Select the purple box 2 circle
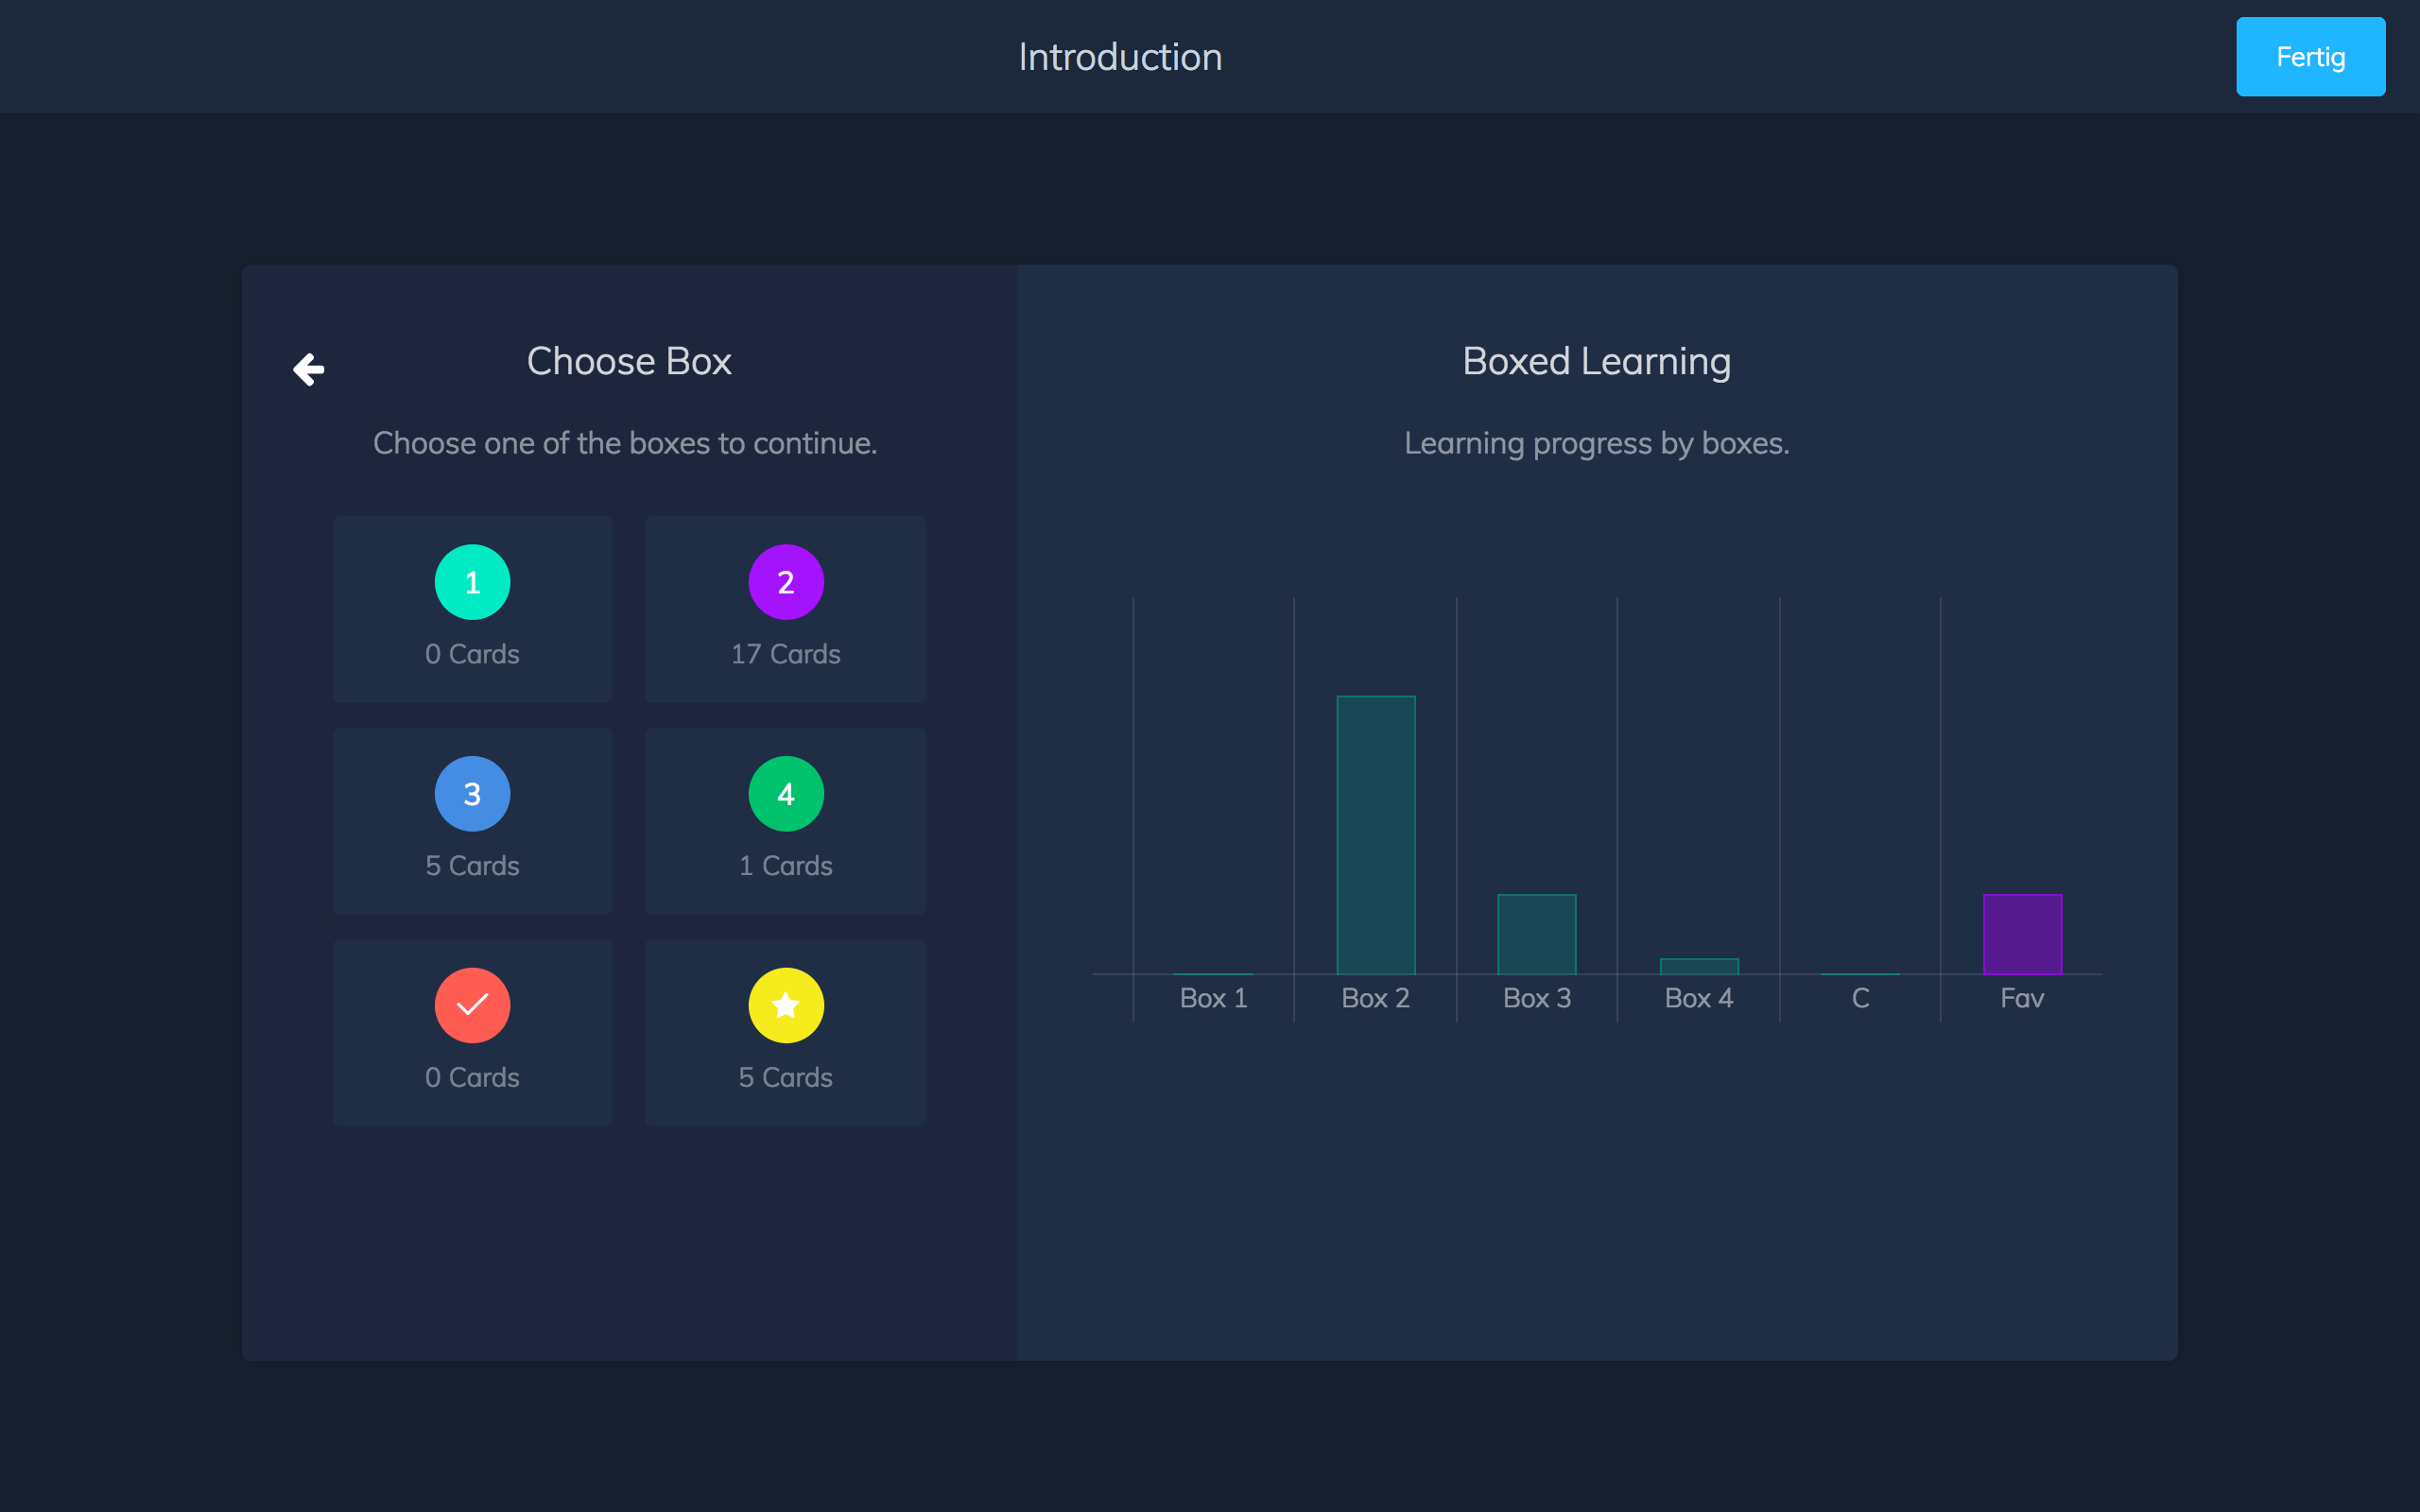Image resolution: width=2420 pixels, height=1512 pixels. point(786,582)
